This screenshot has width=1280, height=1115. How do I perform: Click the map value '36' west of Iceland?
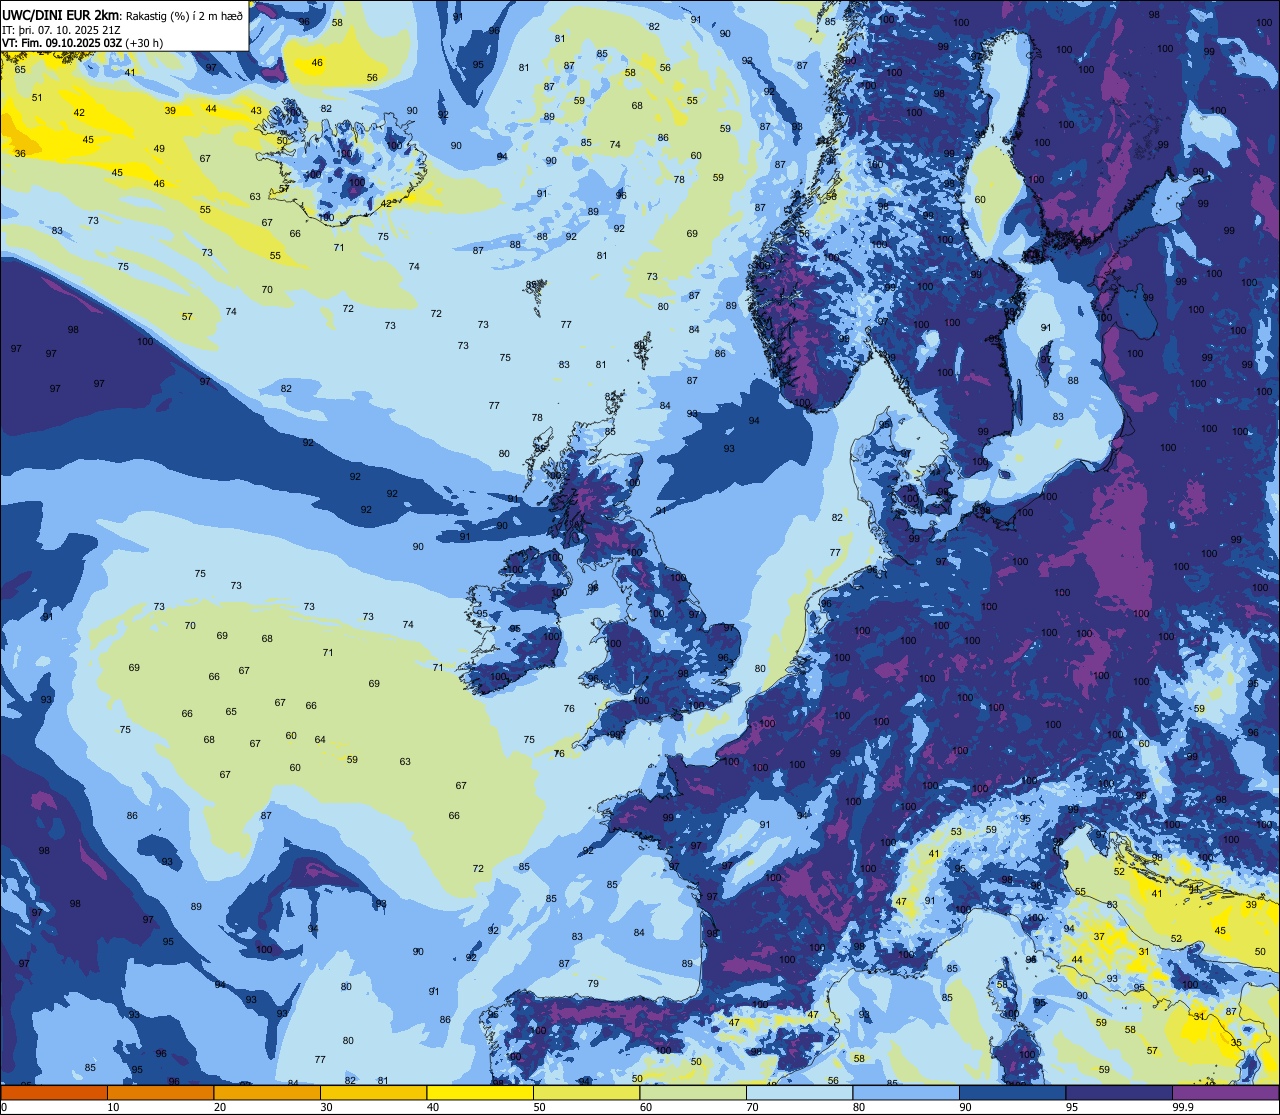[x=20, y=153]
